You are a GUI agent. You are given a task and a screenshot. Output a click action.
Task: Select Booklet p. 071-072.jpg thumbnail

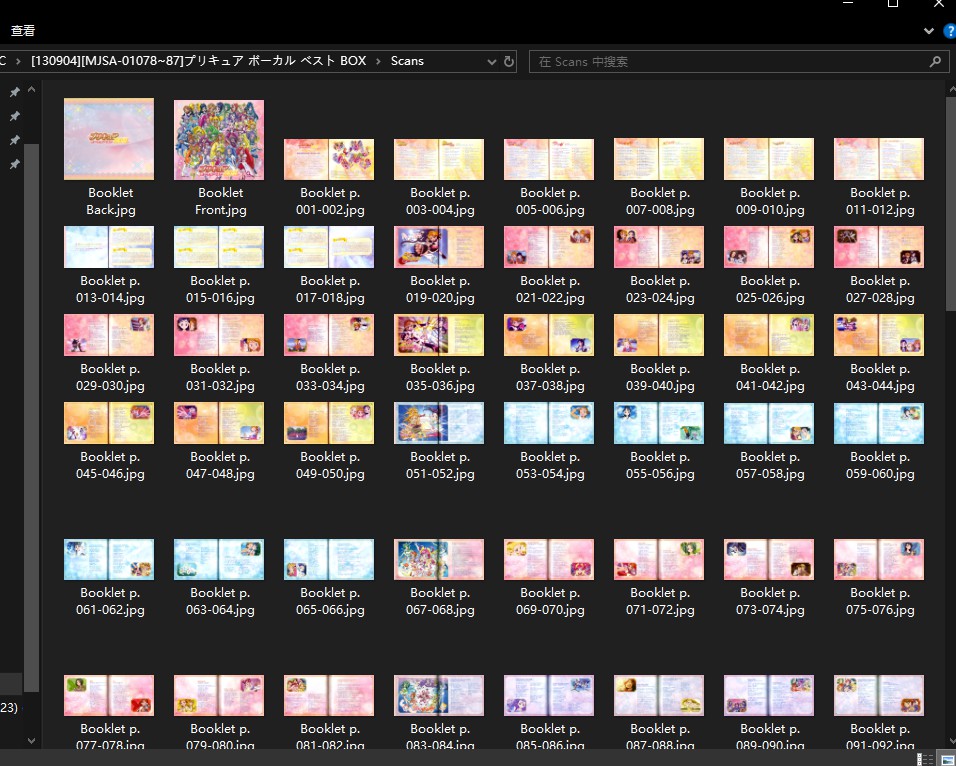tap(659, 559)
